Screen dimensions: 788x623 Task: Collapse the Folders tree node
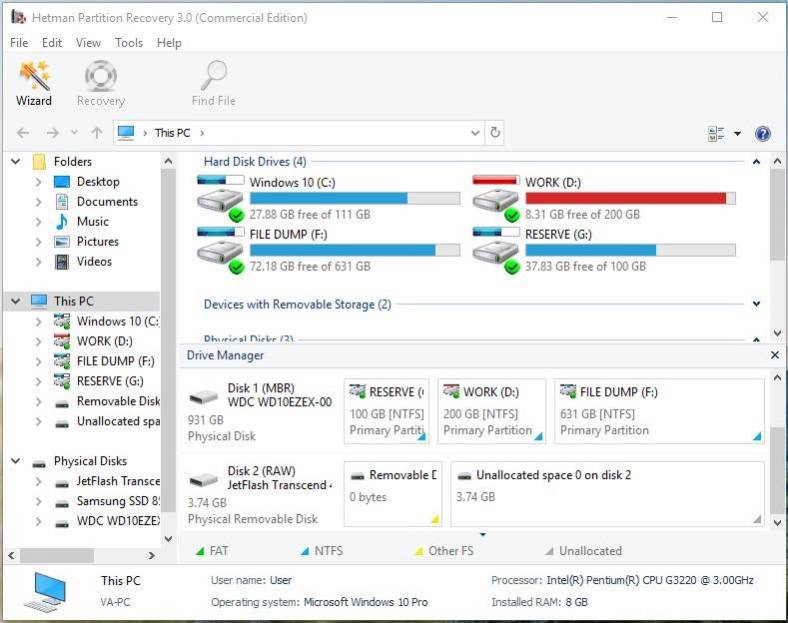pos(16,161)
